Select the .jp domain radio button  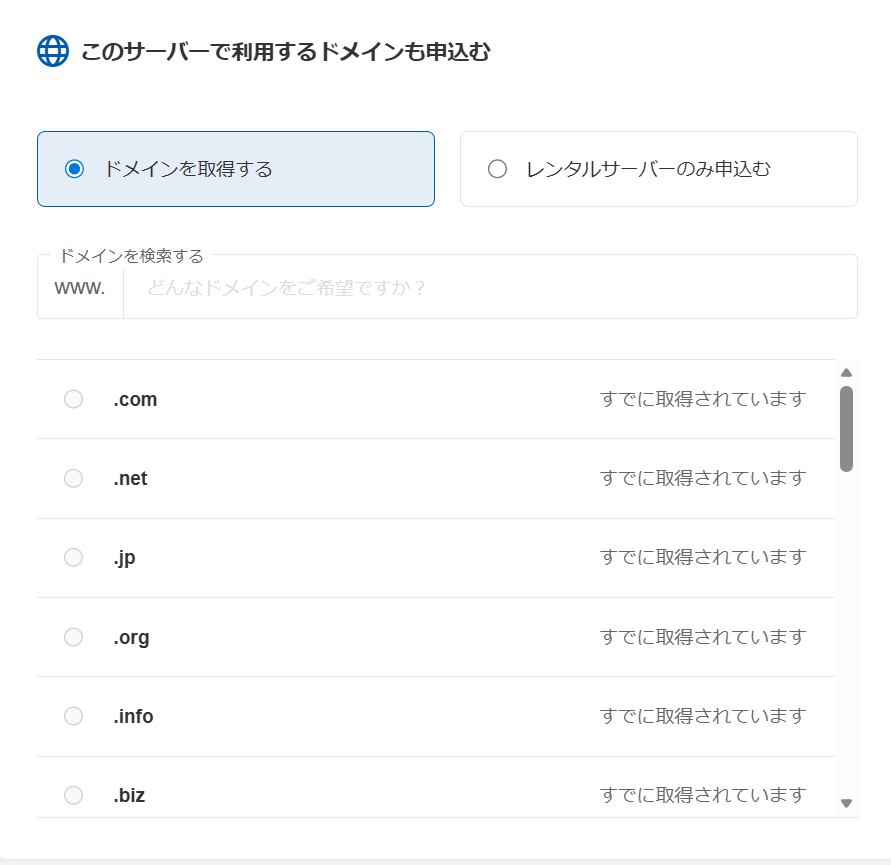[x=72, y=557]
